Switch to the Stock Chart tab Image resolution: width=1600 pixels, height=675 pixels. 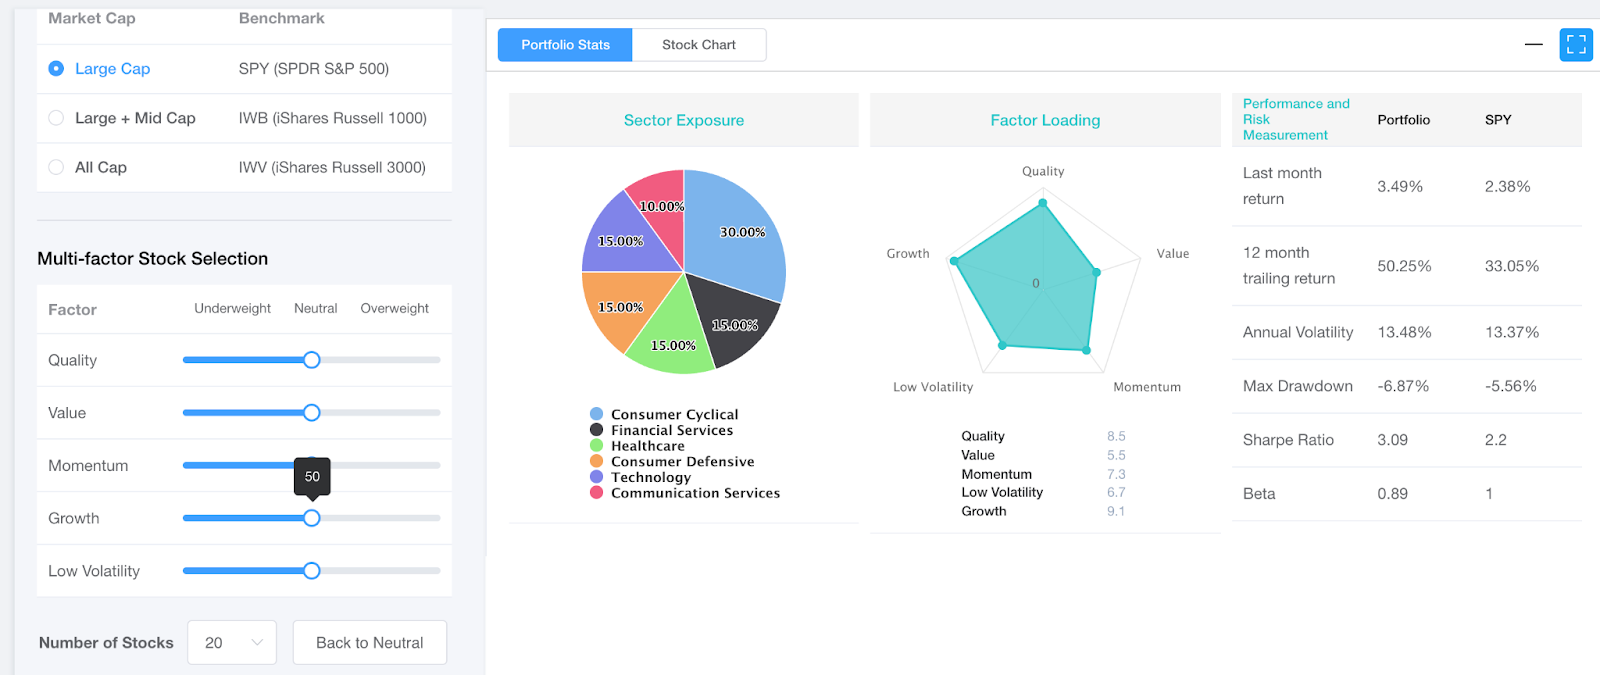pyautogui.click(x=698, y=45)
